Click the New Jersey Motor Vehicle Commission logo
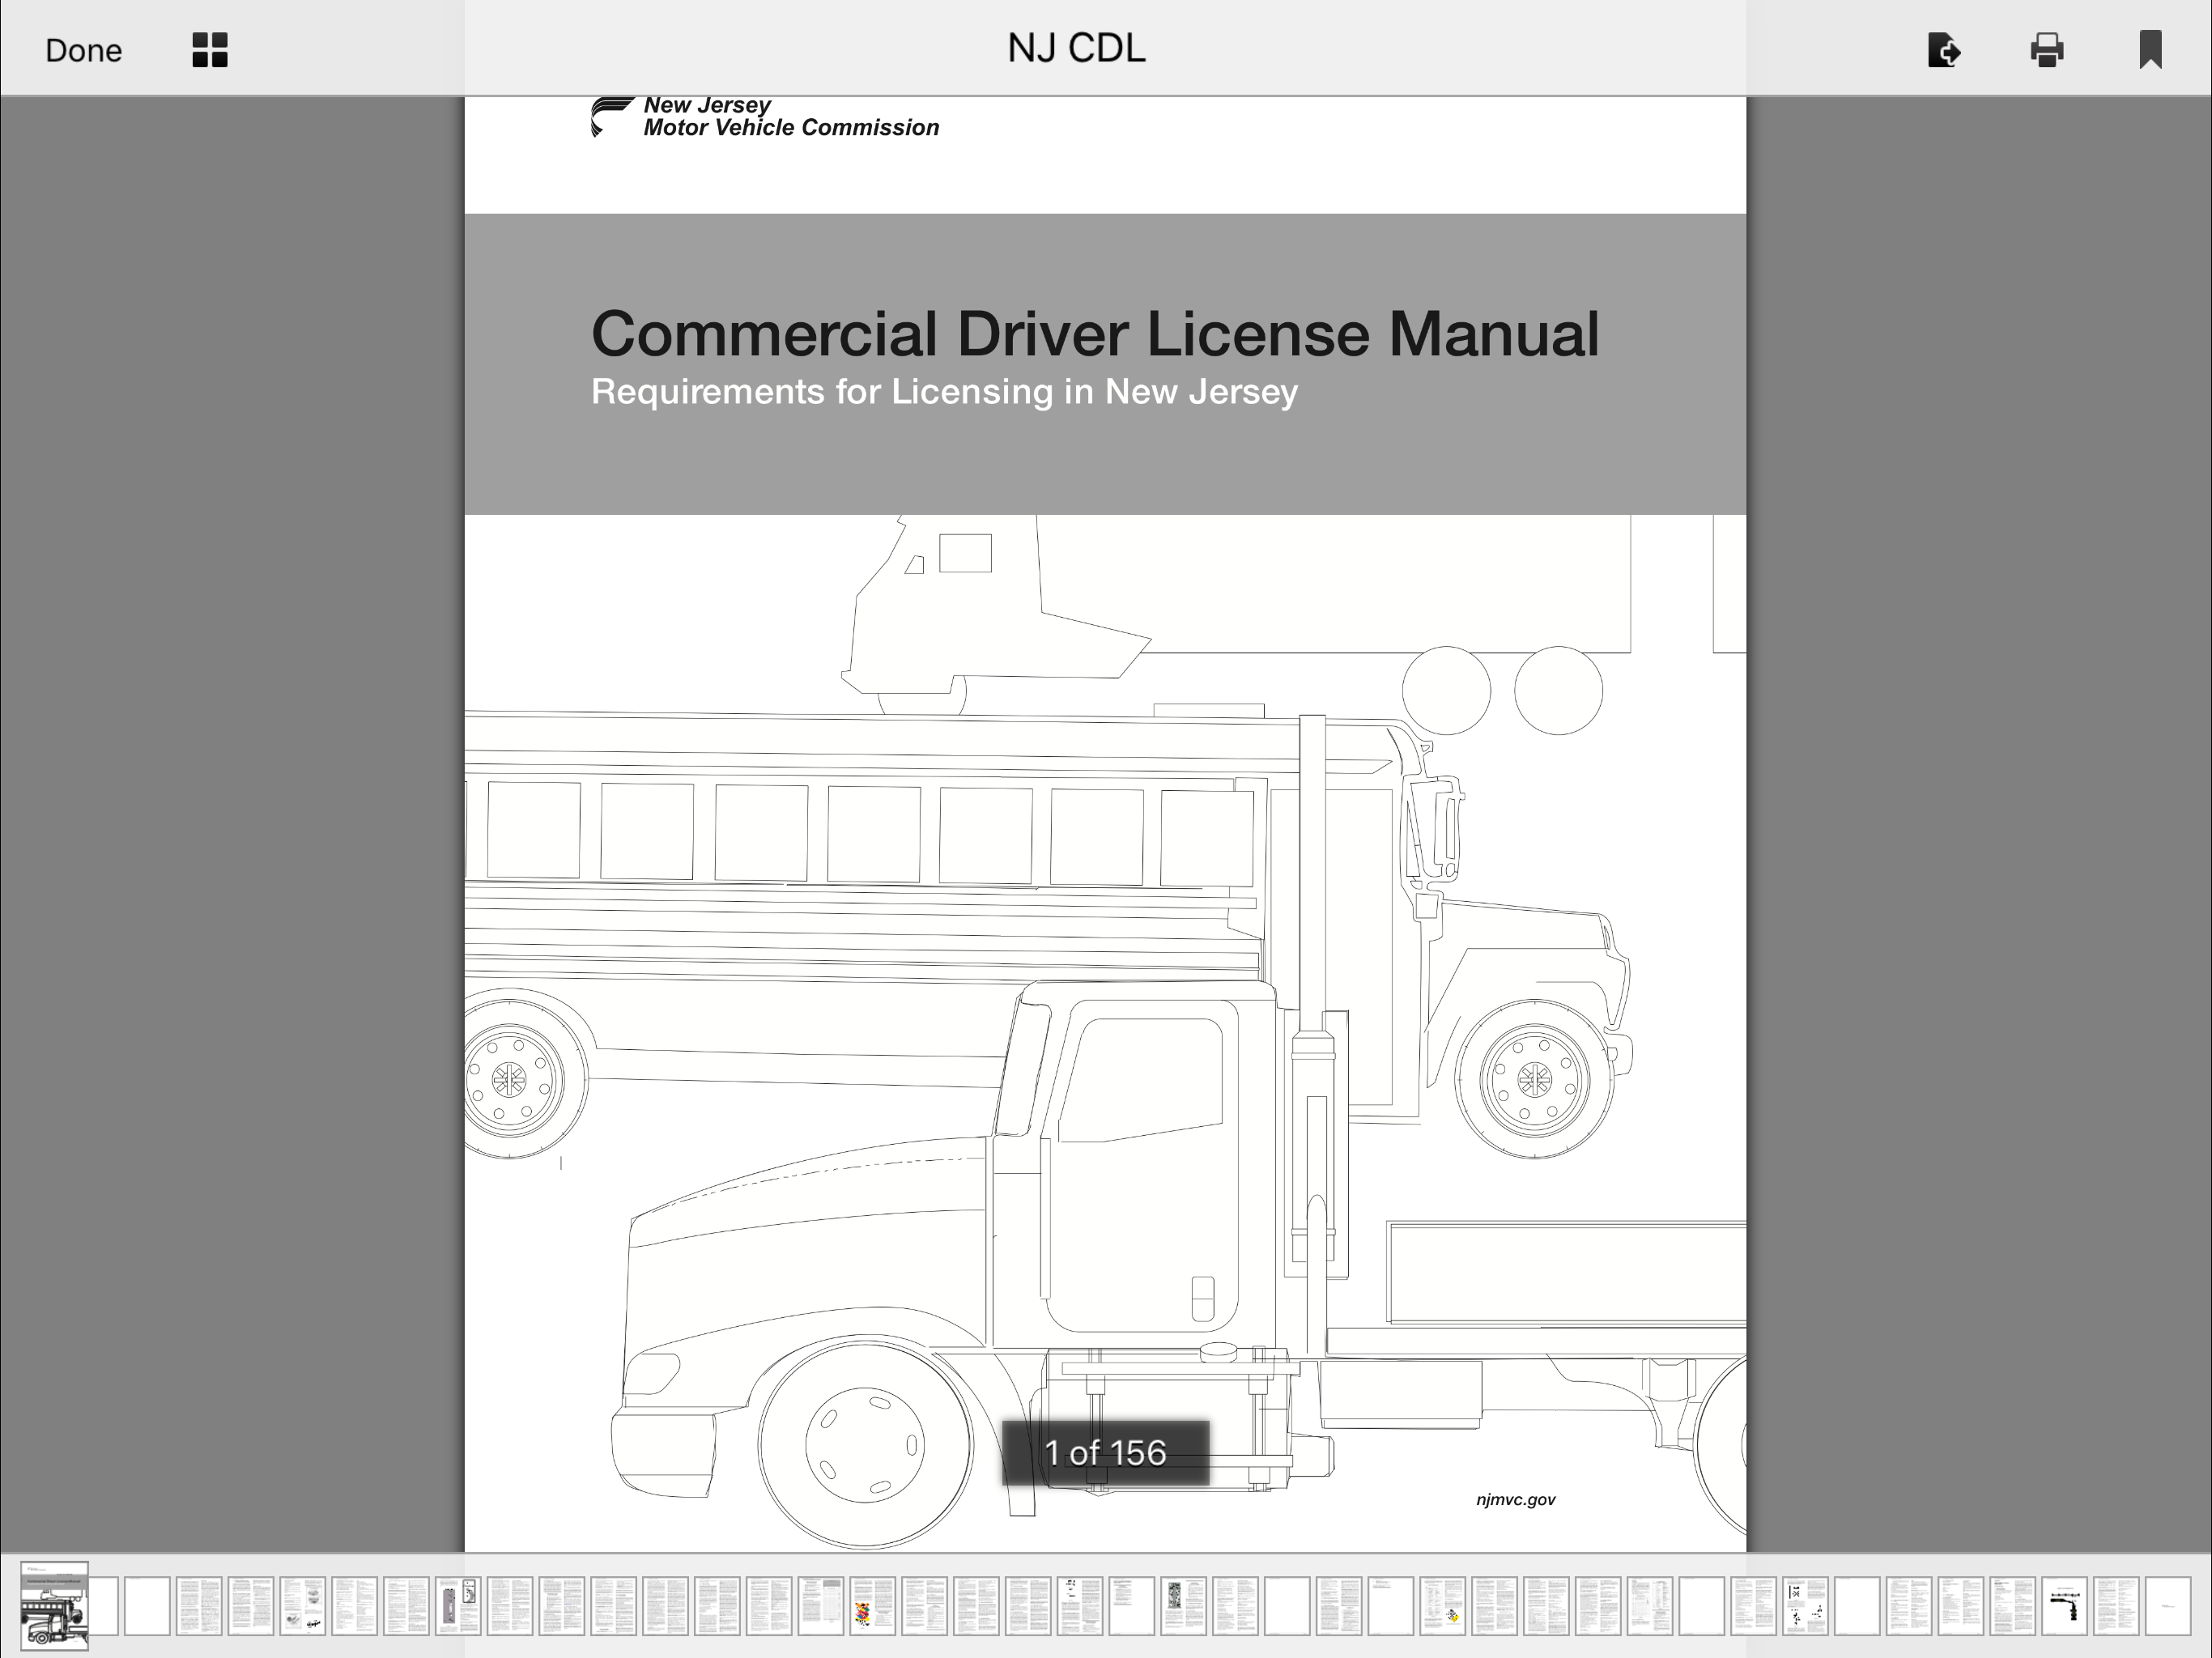The height and width of the screenshot is (1658, 2212). 765,117
